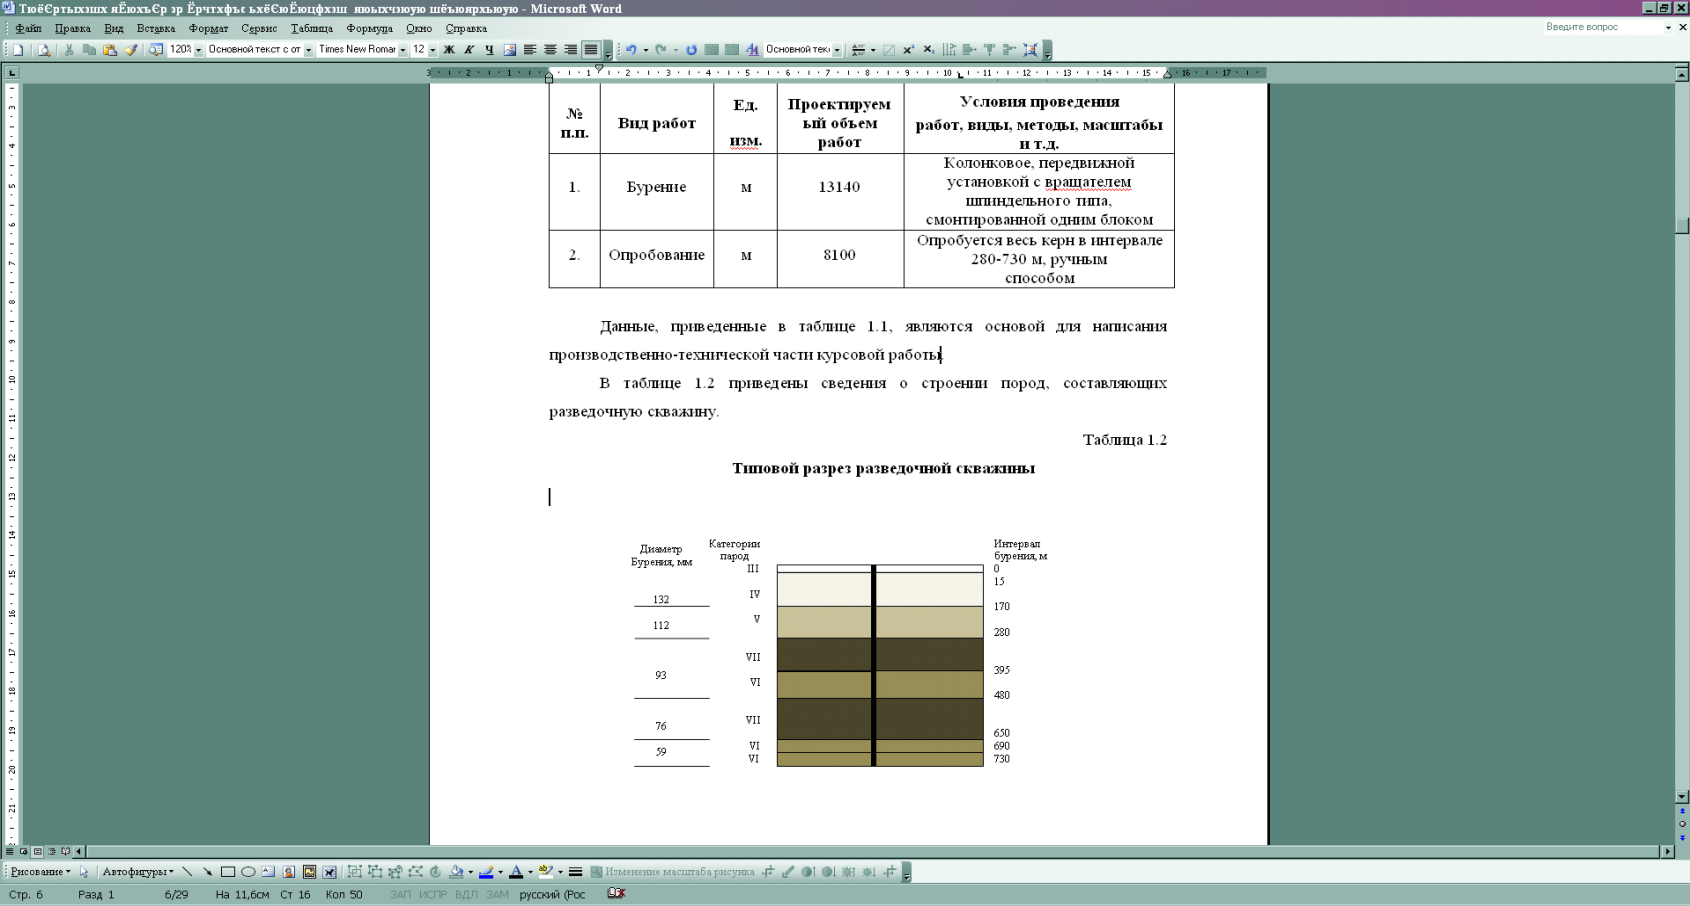
Task: Insert a picture from file
Action: (510, 49)
